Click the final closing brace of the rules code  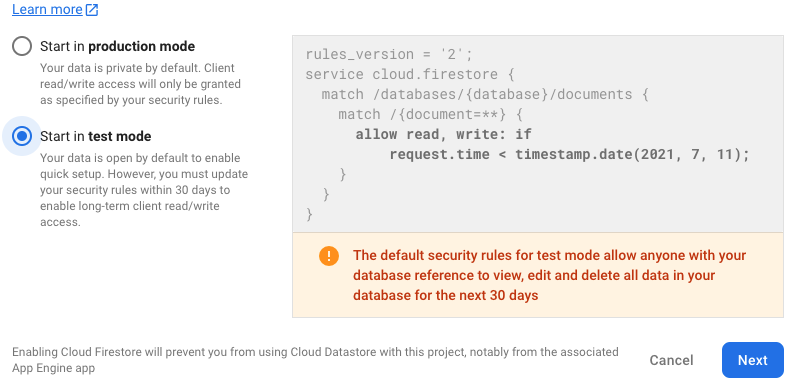tap(309, 214)
